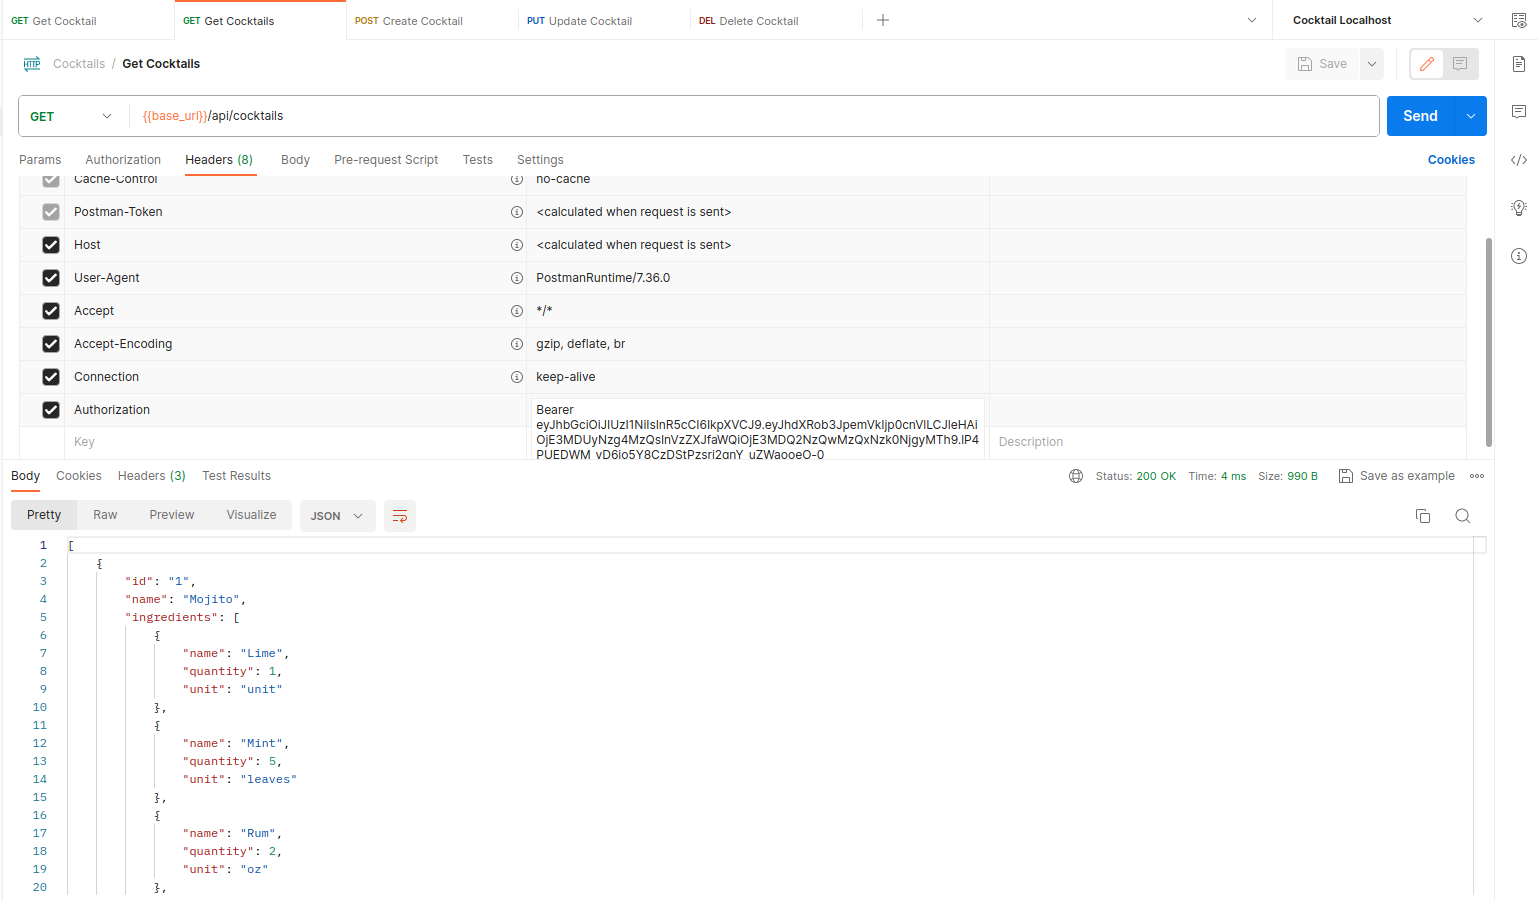Open response Headers (3) tab

tap(152, 476)
